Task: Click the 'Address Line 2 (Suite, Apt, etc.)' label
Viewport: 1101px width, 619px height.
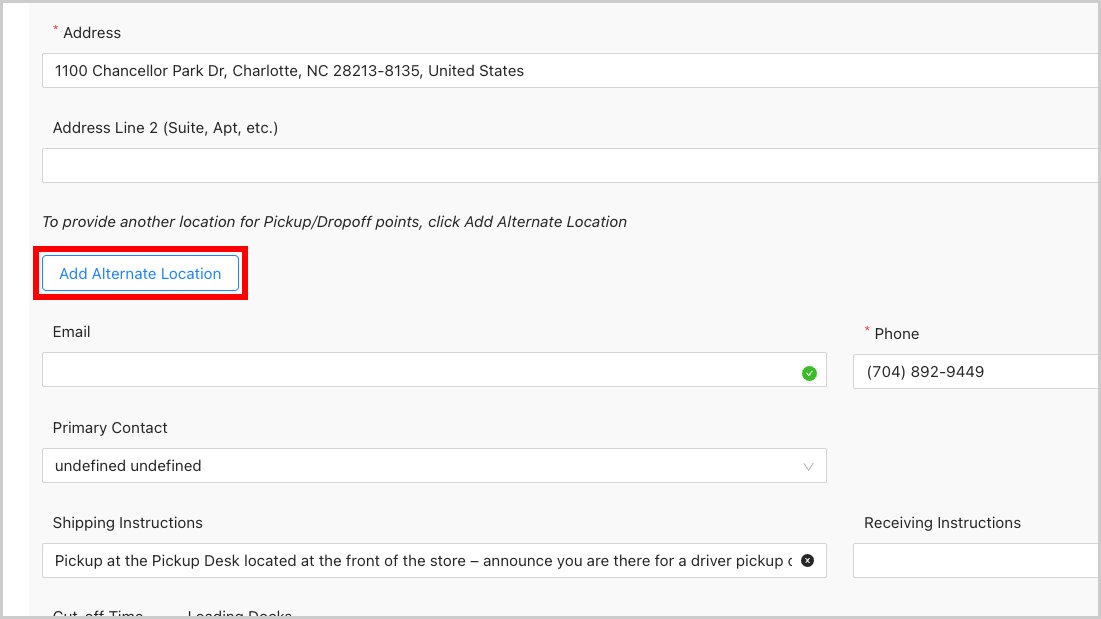Action: (x=165, y=128)
